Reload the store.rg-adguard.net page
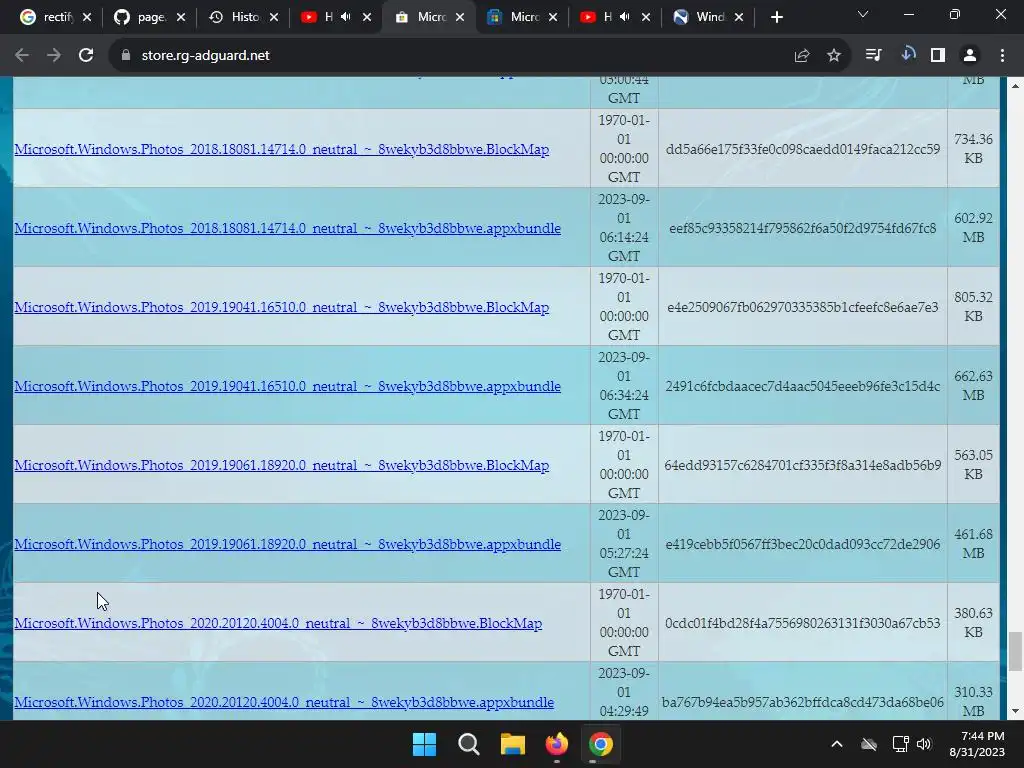Viewport: 1024px width, 768px height. click(x=86, y=56)
